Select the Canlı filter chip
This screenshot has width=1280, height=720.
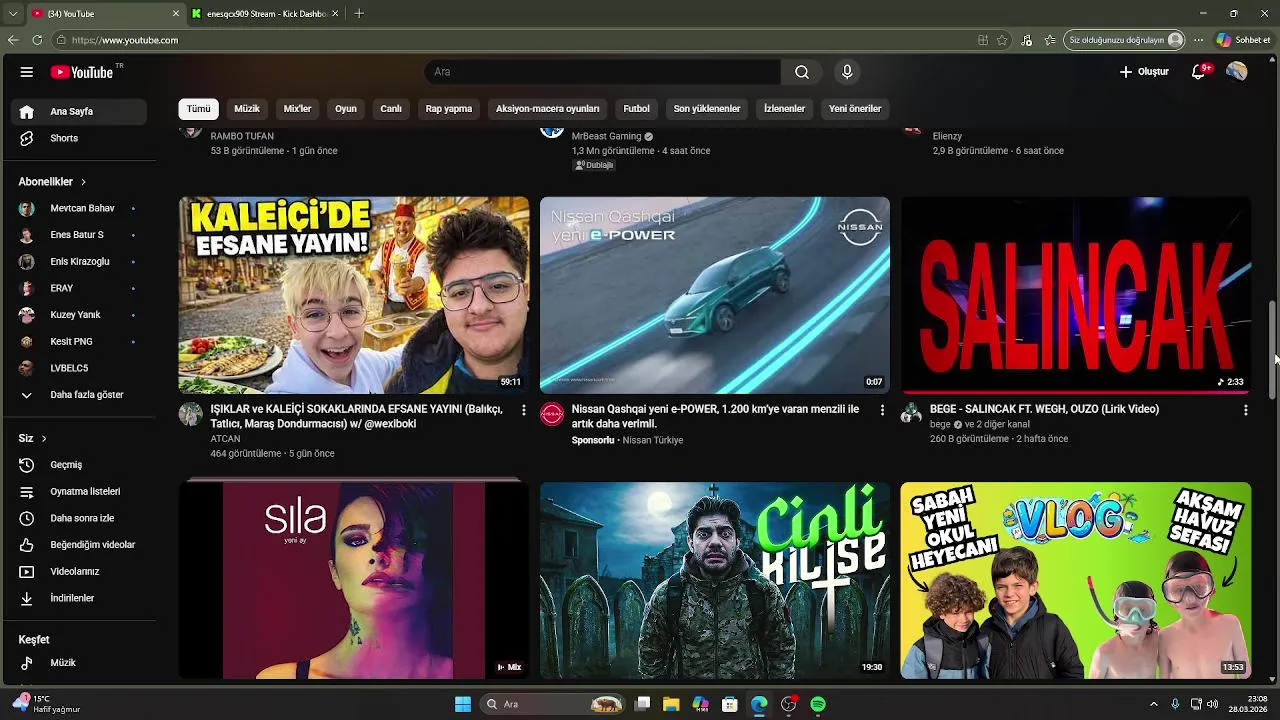pos(391,109)
